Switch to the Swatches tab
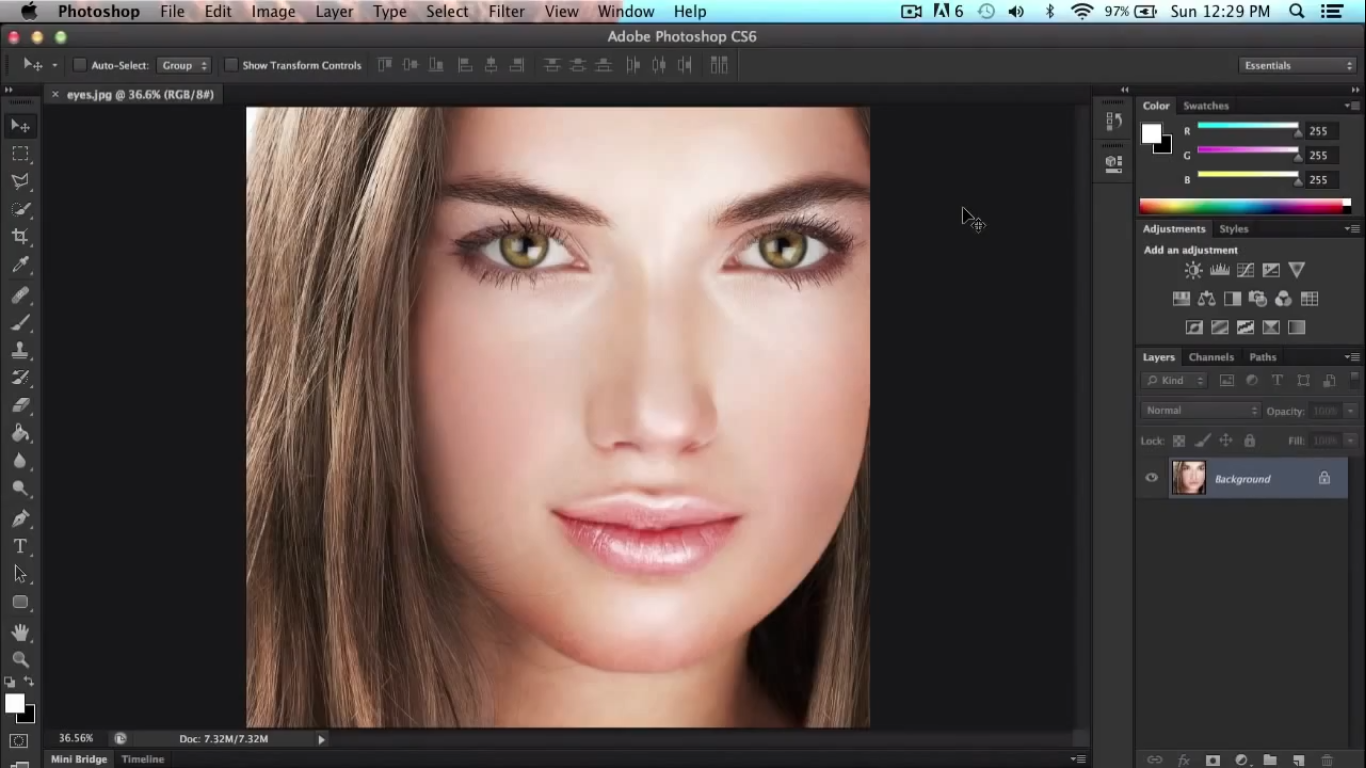Viewport: 1366px width, 768px height. tap(1206, 105)
